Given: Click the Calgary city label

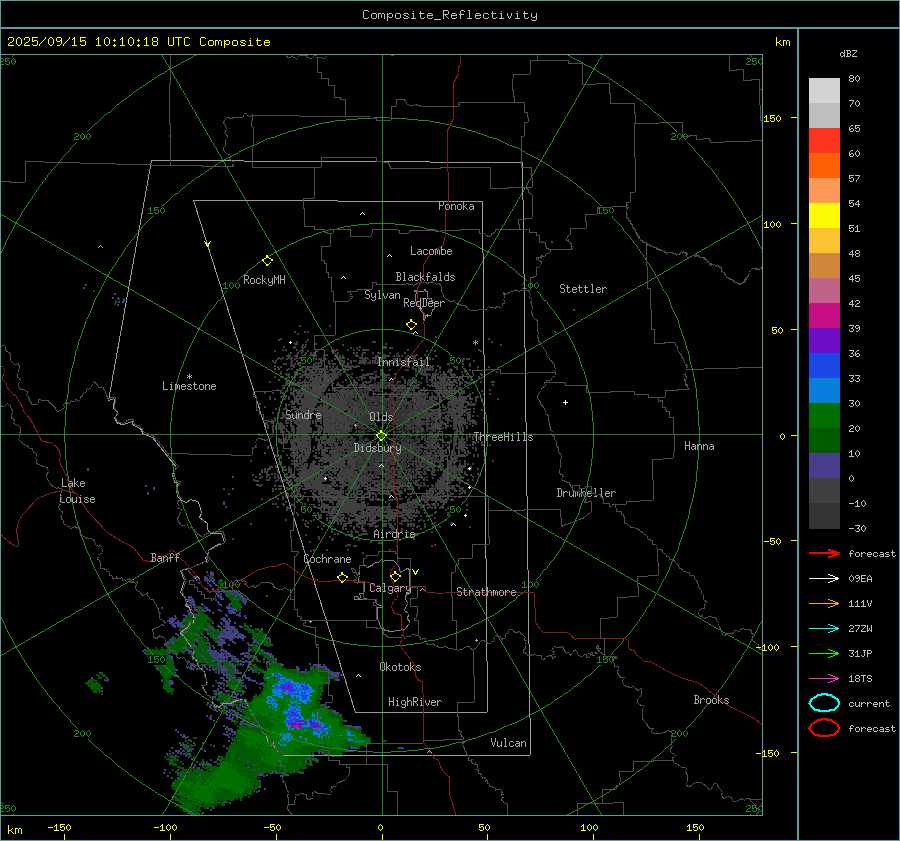Looking at the screenshot, I should click(x=390, y=588).
